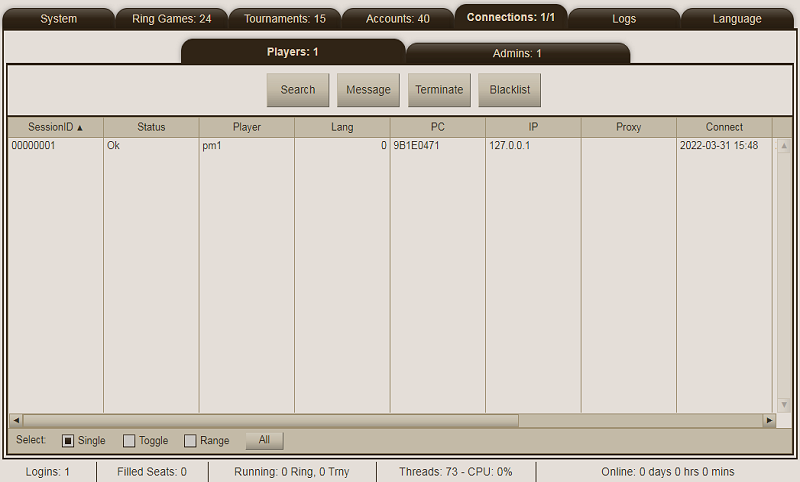Go to the Accounts tab

click(x=398, y=19)
